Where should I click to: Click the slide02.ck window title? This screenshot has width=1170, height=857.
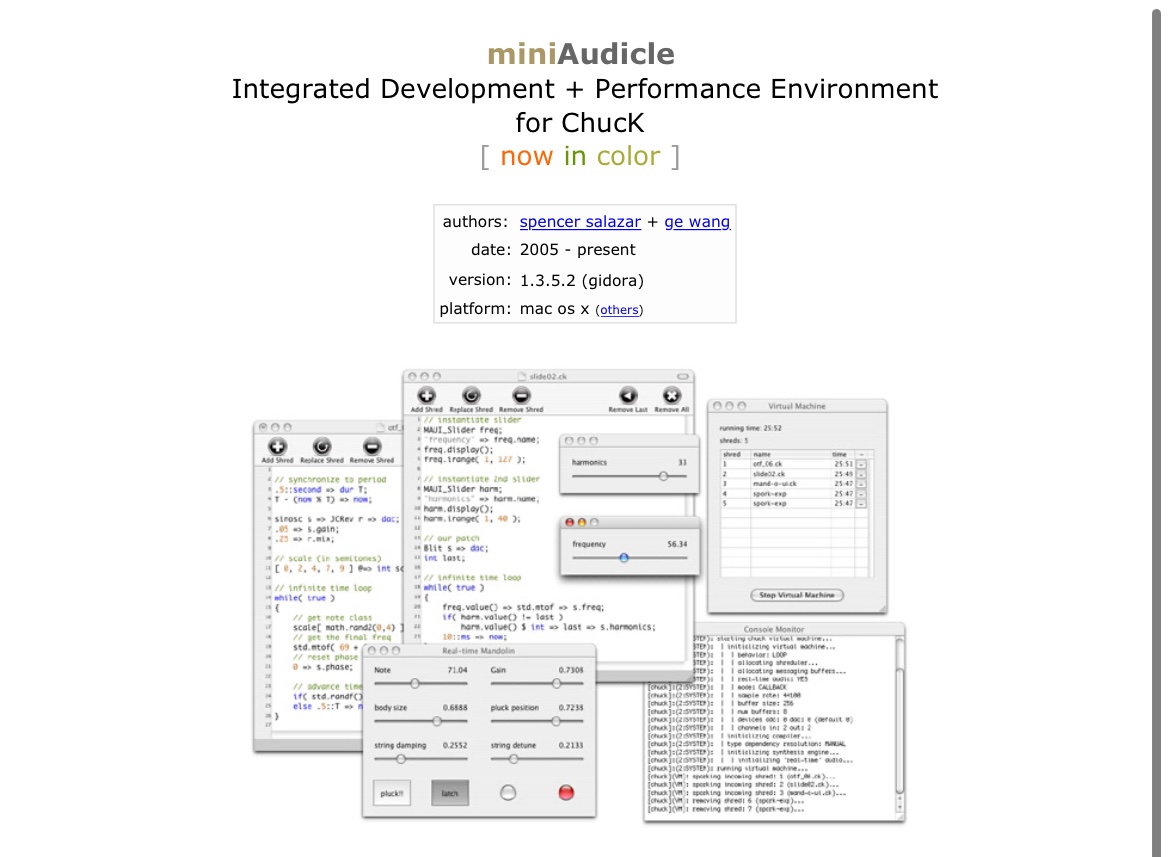tap(548, 377)
